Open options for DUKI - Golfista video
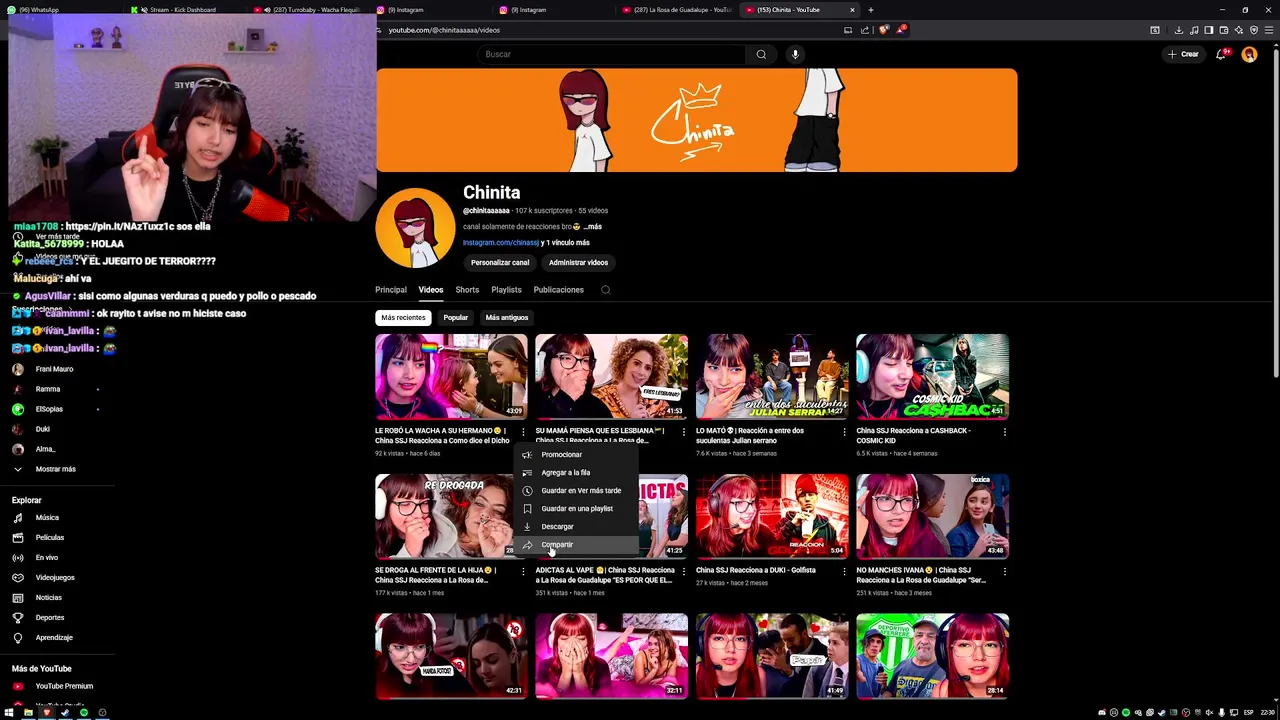1280x720 pixels. [844, 572]
